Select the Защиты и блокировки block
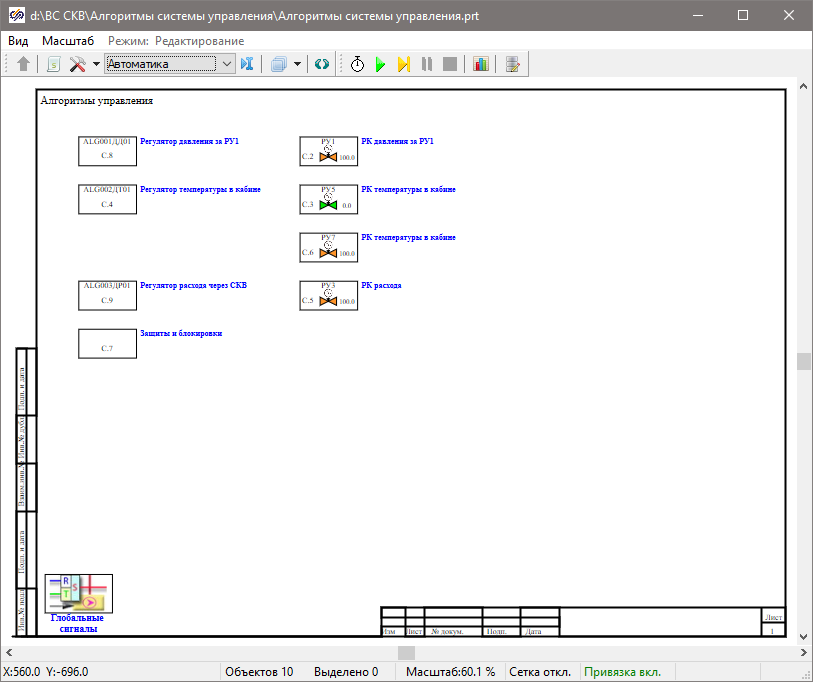The height and width of the screenshot is (682, 813). tap(107, 343)
